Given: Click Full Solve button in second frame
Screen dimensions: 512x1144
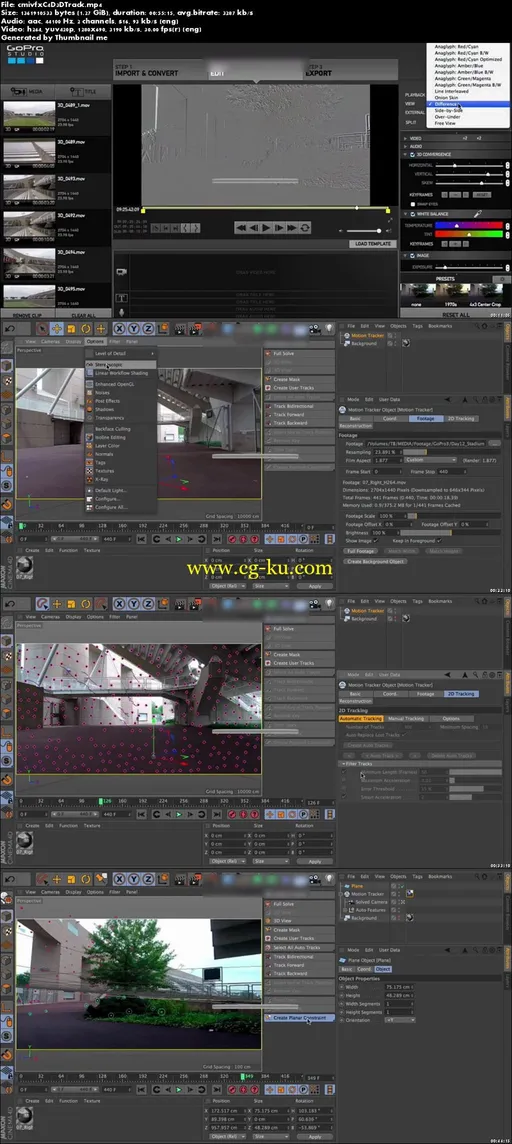Looking at the screenshot, I should pyautogui.click(x=299, y=353).
